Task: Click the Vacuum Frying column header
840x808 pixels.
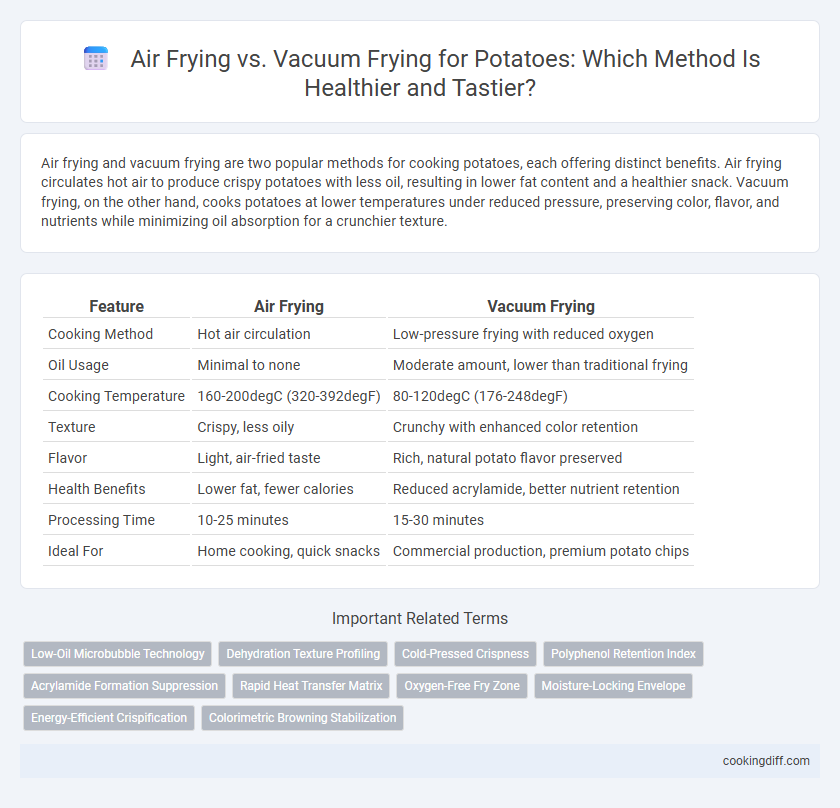Action: point(541,306)
